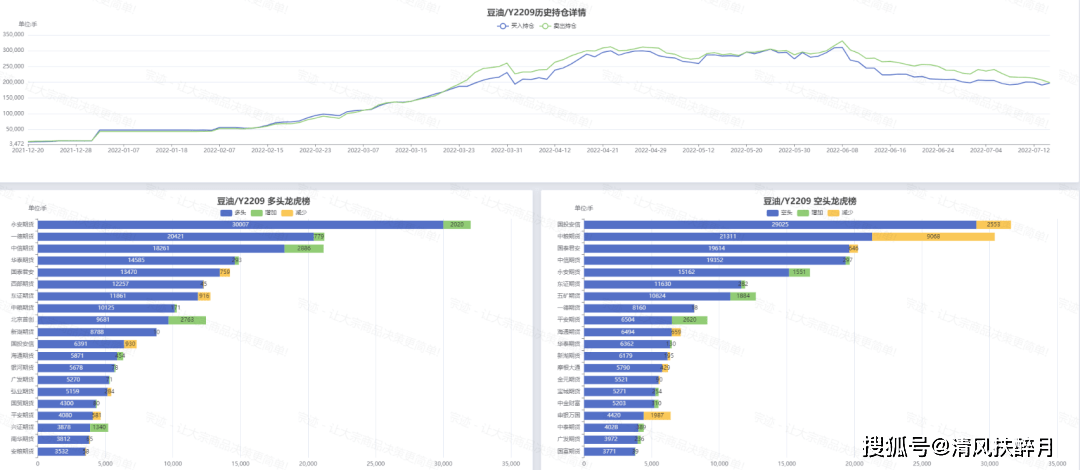Click the 2022-06-08 date on the x-axis
1080x470 pixels.
(843, 150)
